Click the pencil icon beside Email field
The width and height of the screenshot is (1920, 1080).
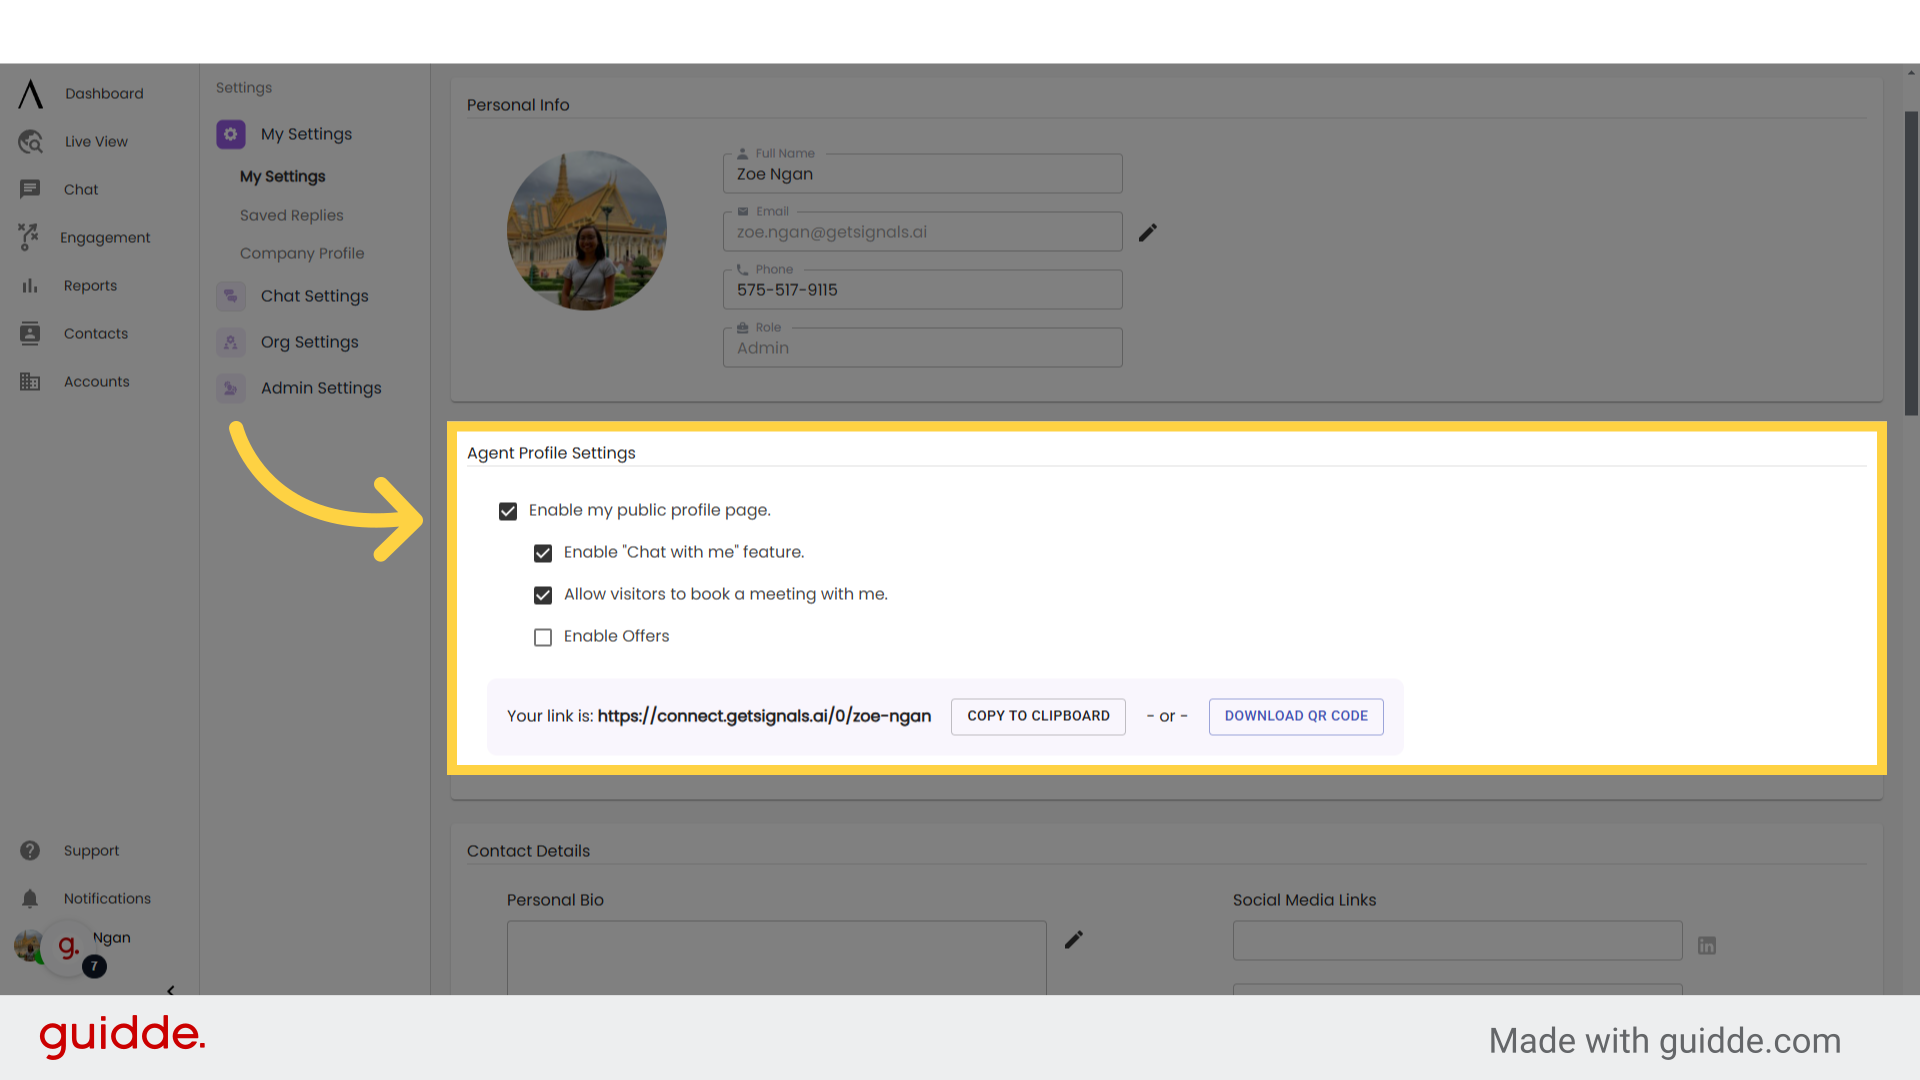(1148, 232)
